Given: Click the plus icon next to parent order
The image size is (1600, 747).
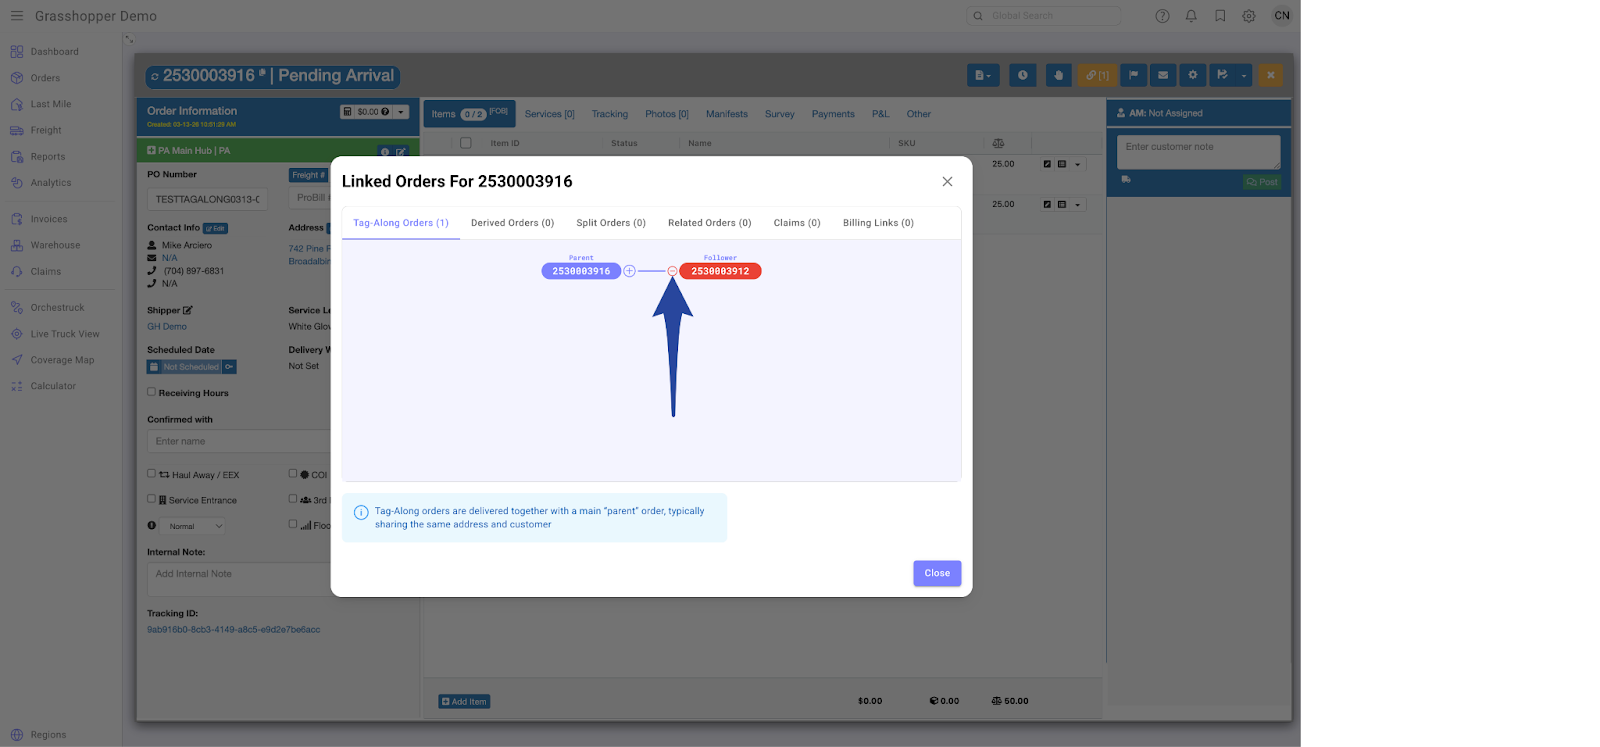Looking at the screenshot, I should [629, 271].
